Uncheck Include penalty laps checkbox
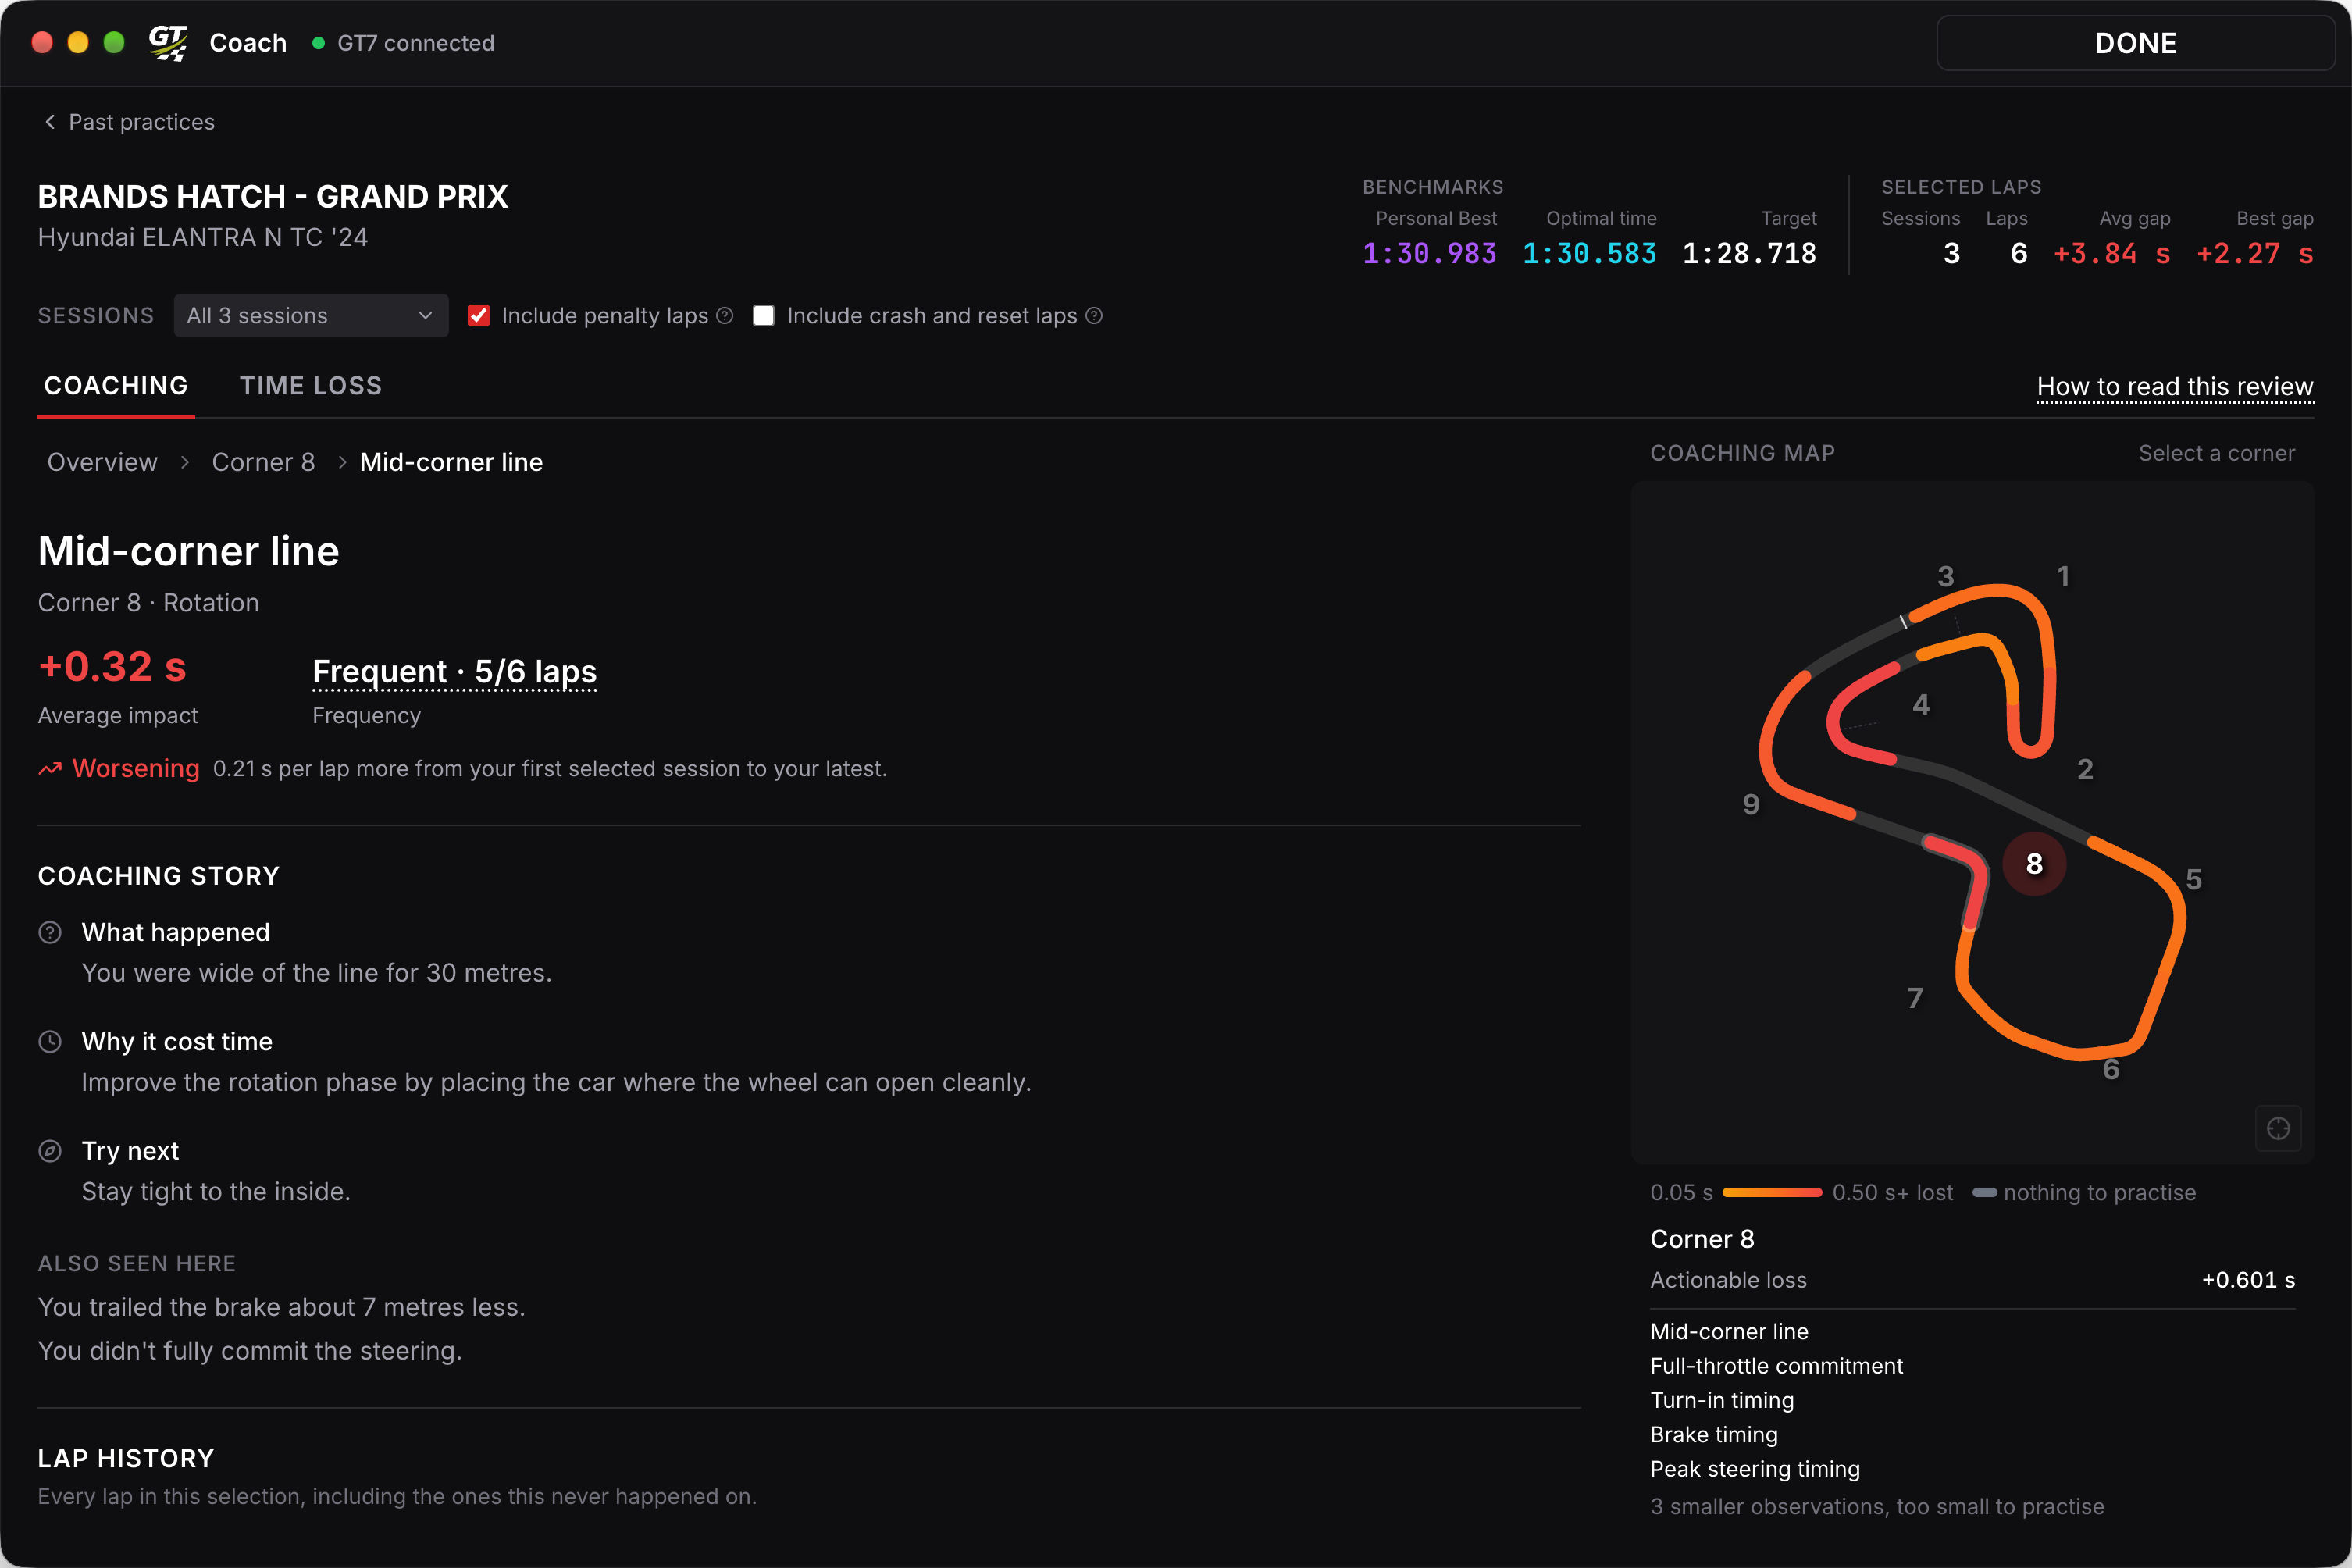 (x=479, y=316)
